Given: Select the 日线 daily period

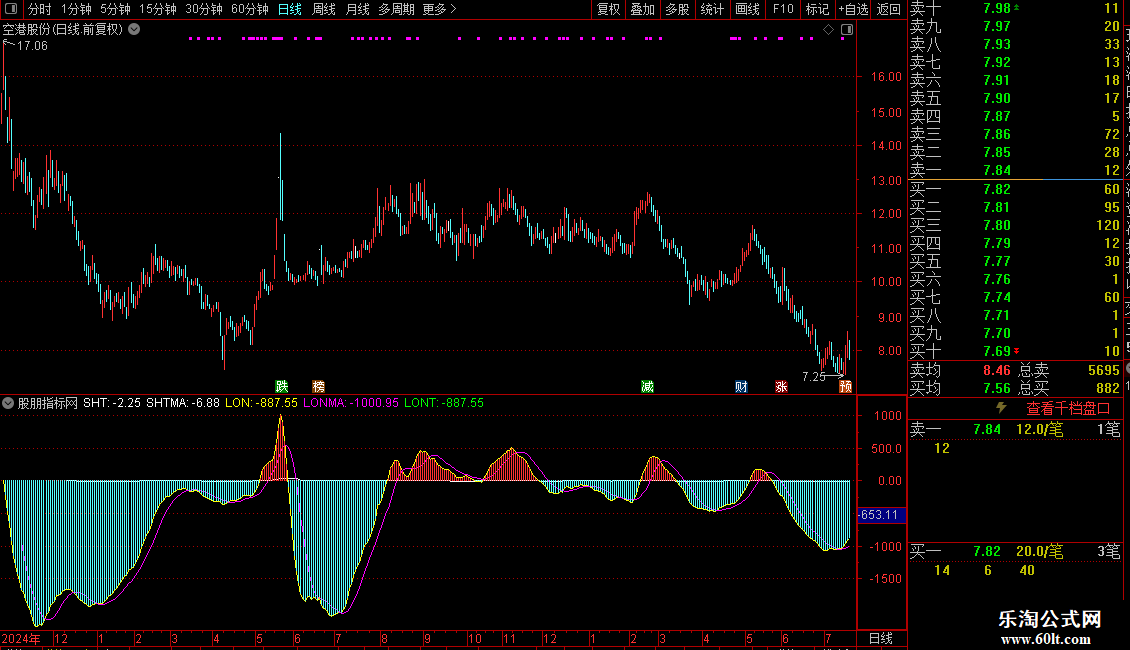Looking at the screenshot, I should (290, 9).
